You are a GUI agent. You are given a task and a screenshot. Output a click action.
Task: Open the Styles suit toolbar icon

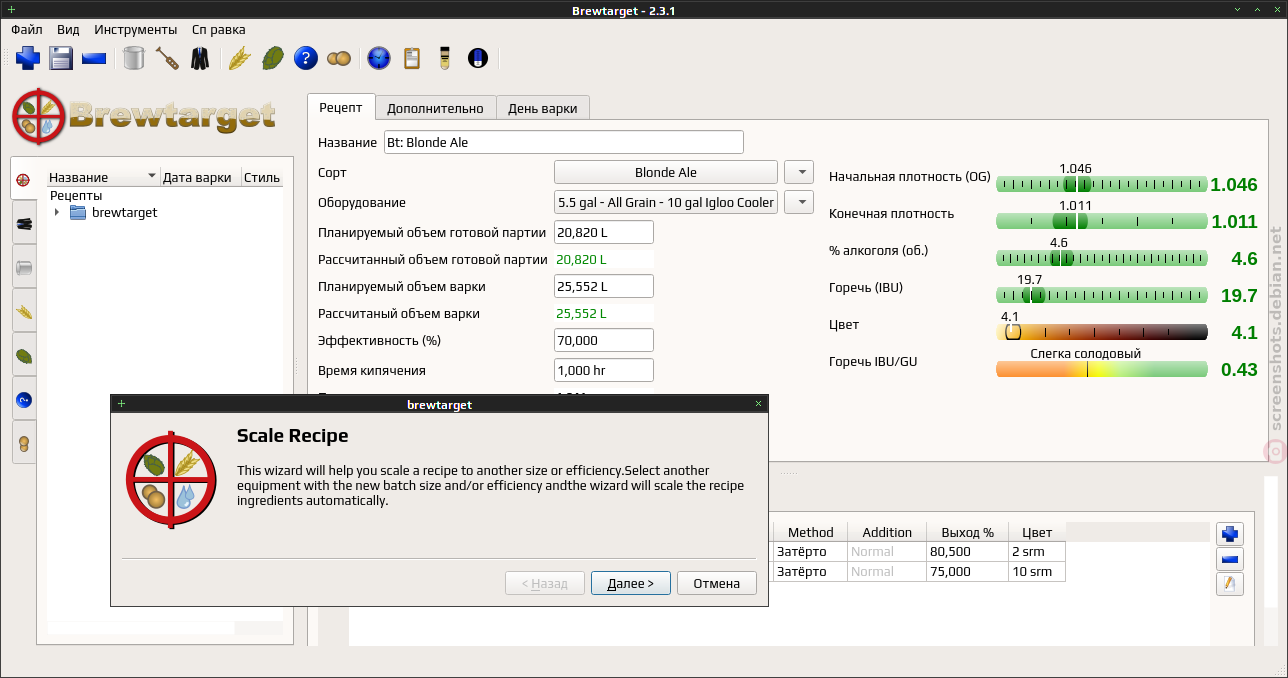tap(200, 58)
